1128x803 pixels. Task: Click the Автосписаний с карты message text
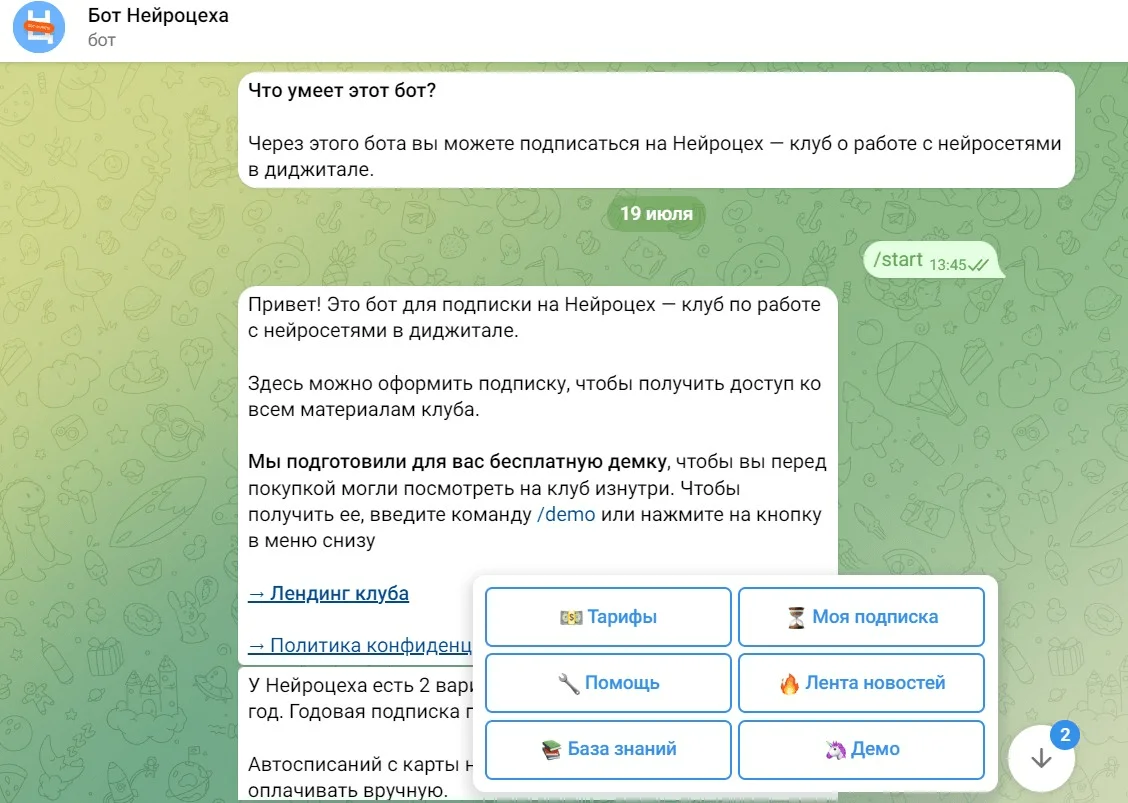tap(360, 777)
